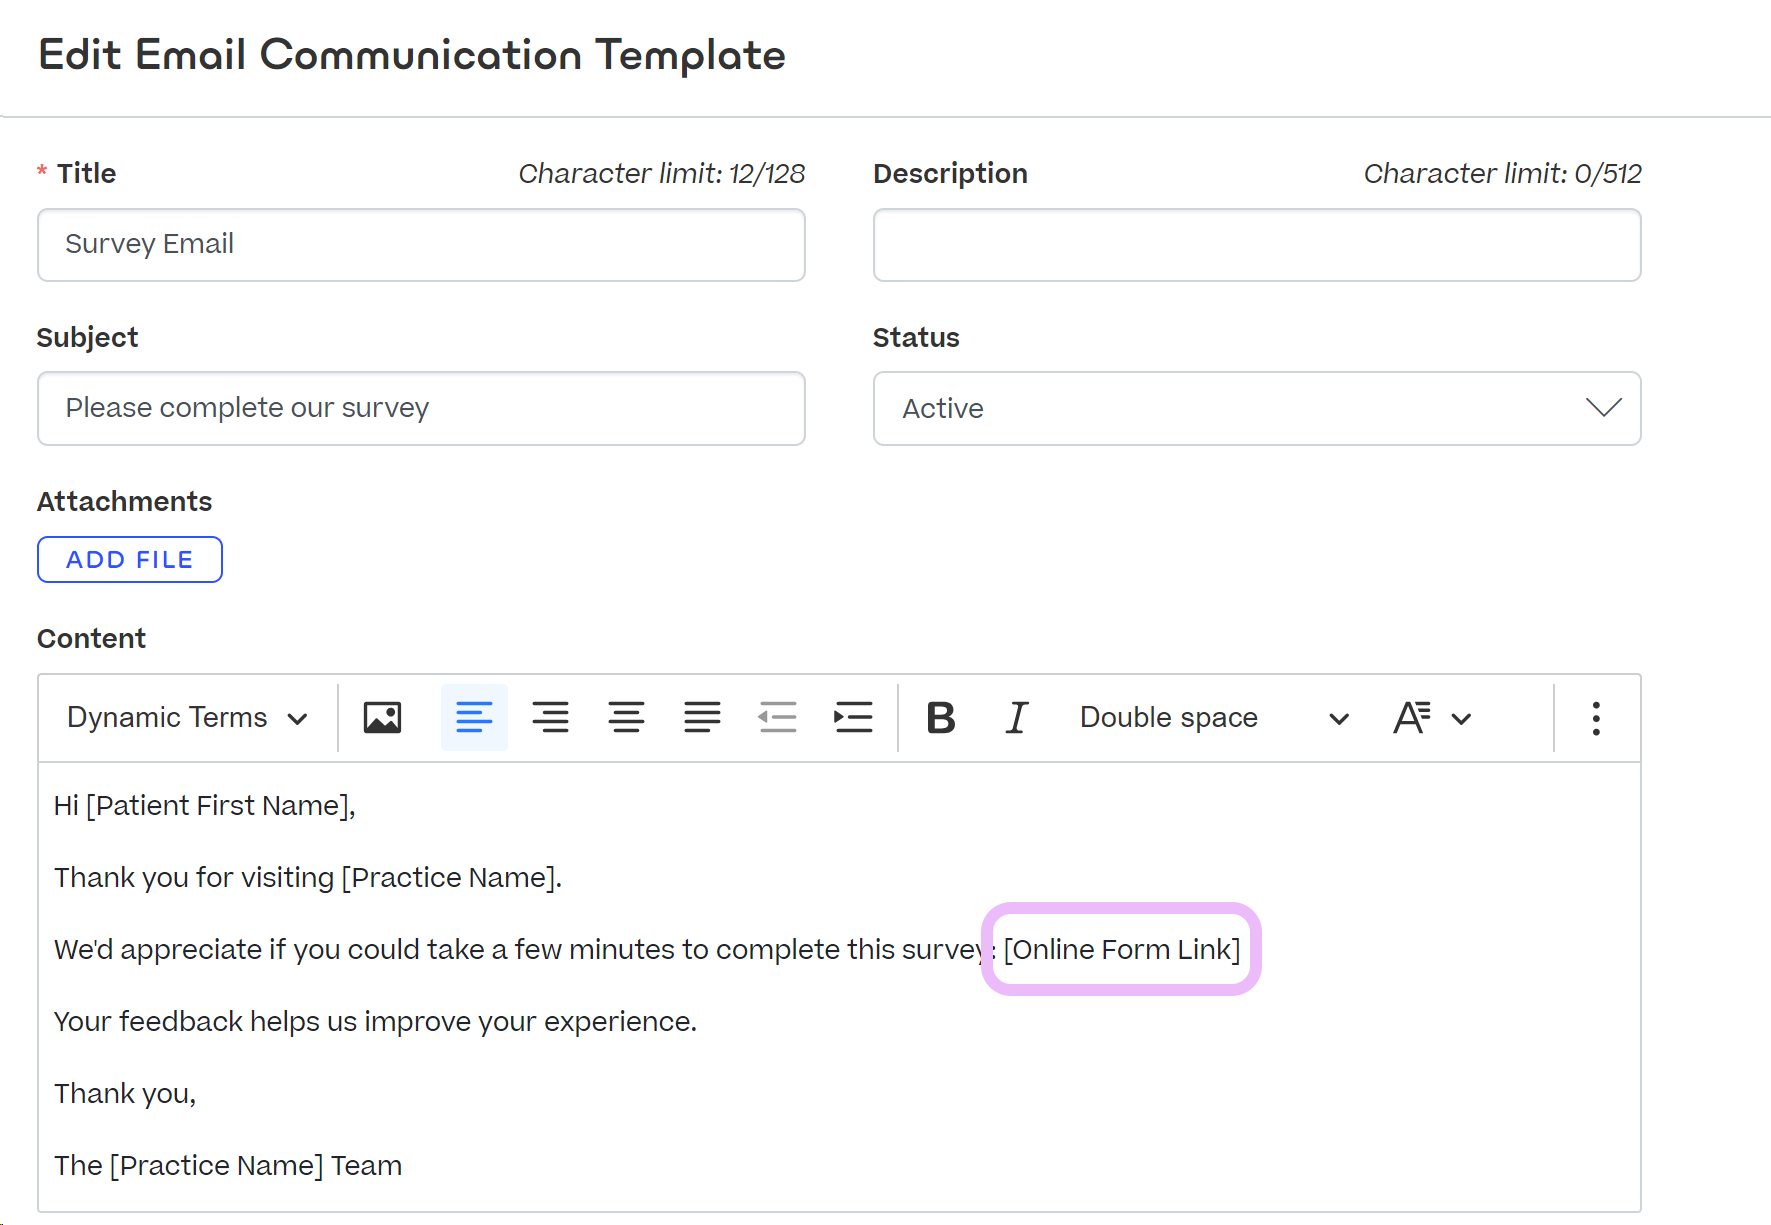Open the editor overflow menu
The height and width of the screenshot is (1225, 1771).
(x=1596, y=717)
